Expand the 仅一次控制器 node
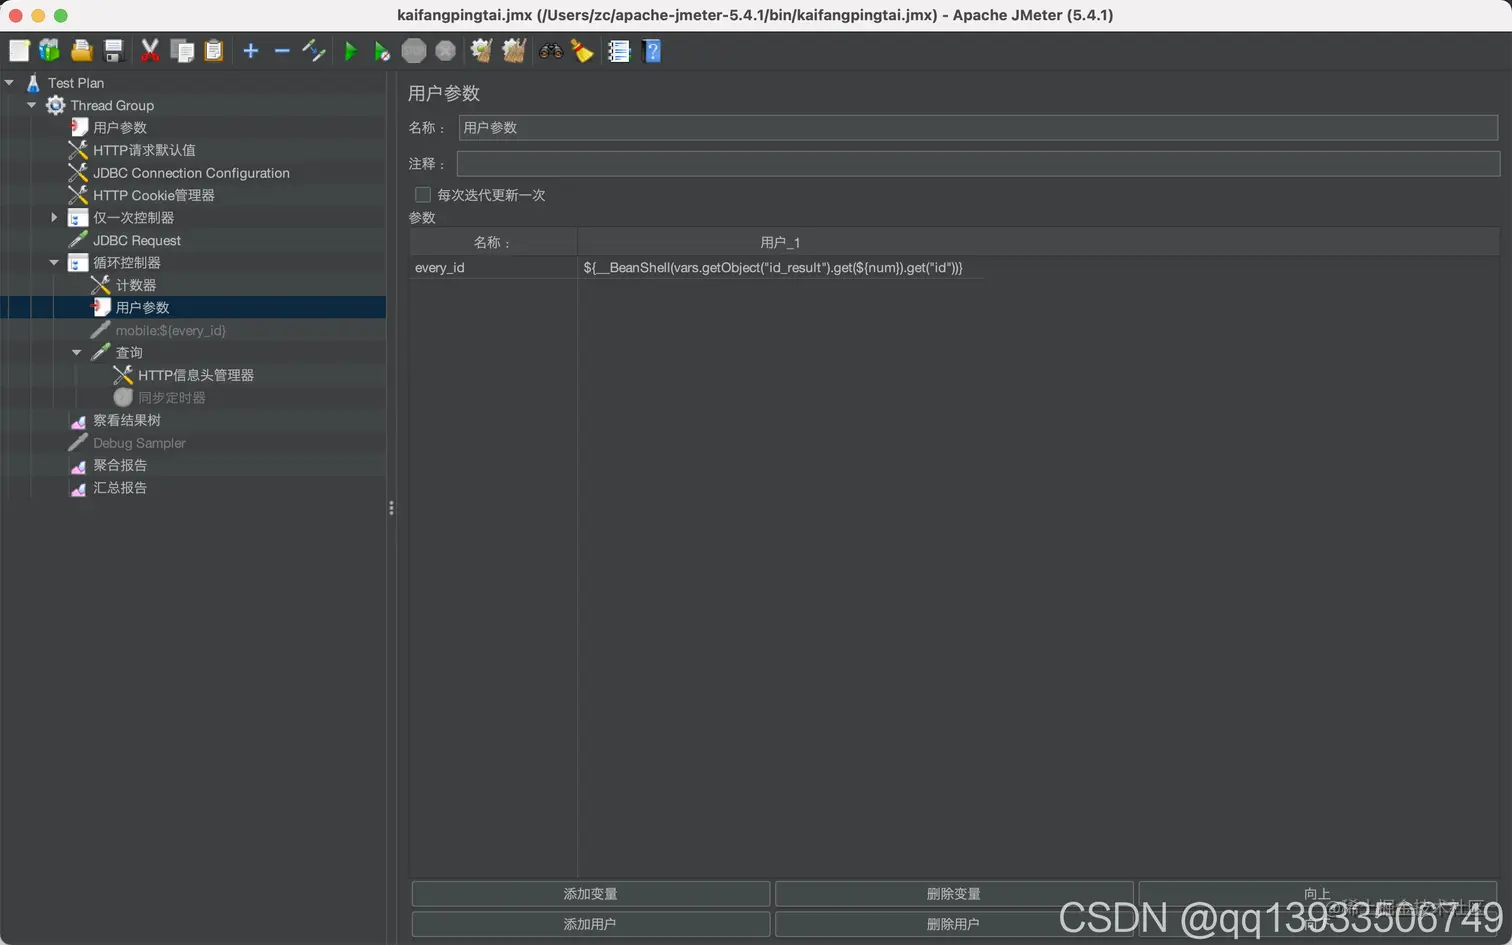The width and height of the screenshot is (1512, 945). click(54, 217)
